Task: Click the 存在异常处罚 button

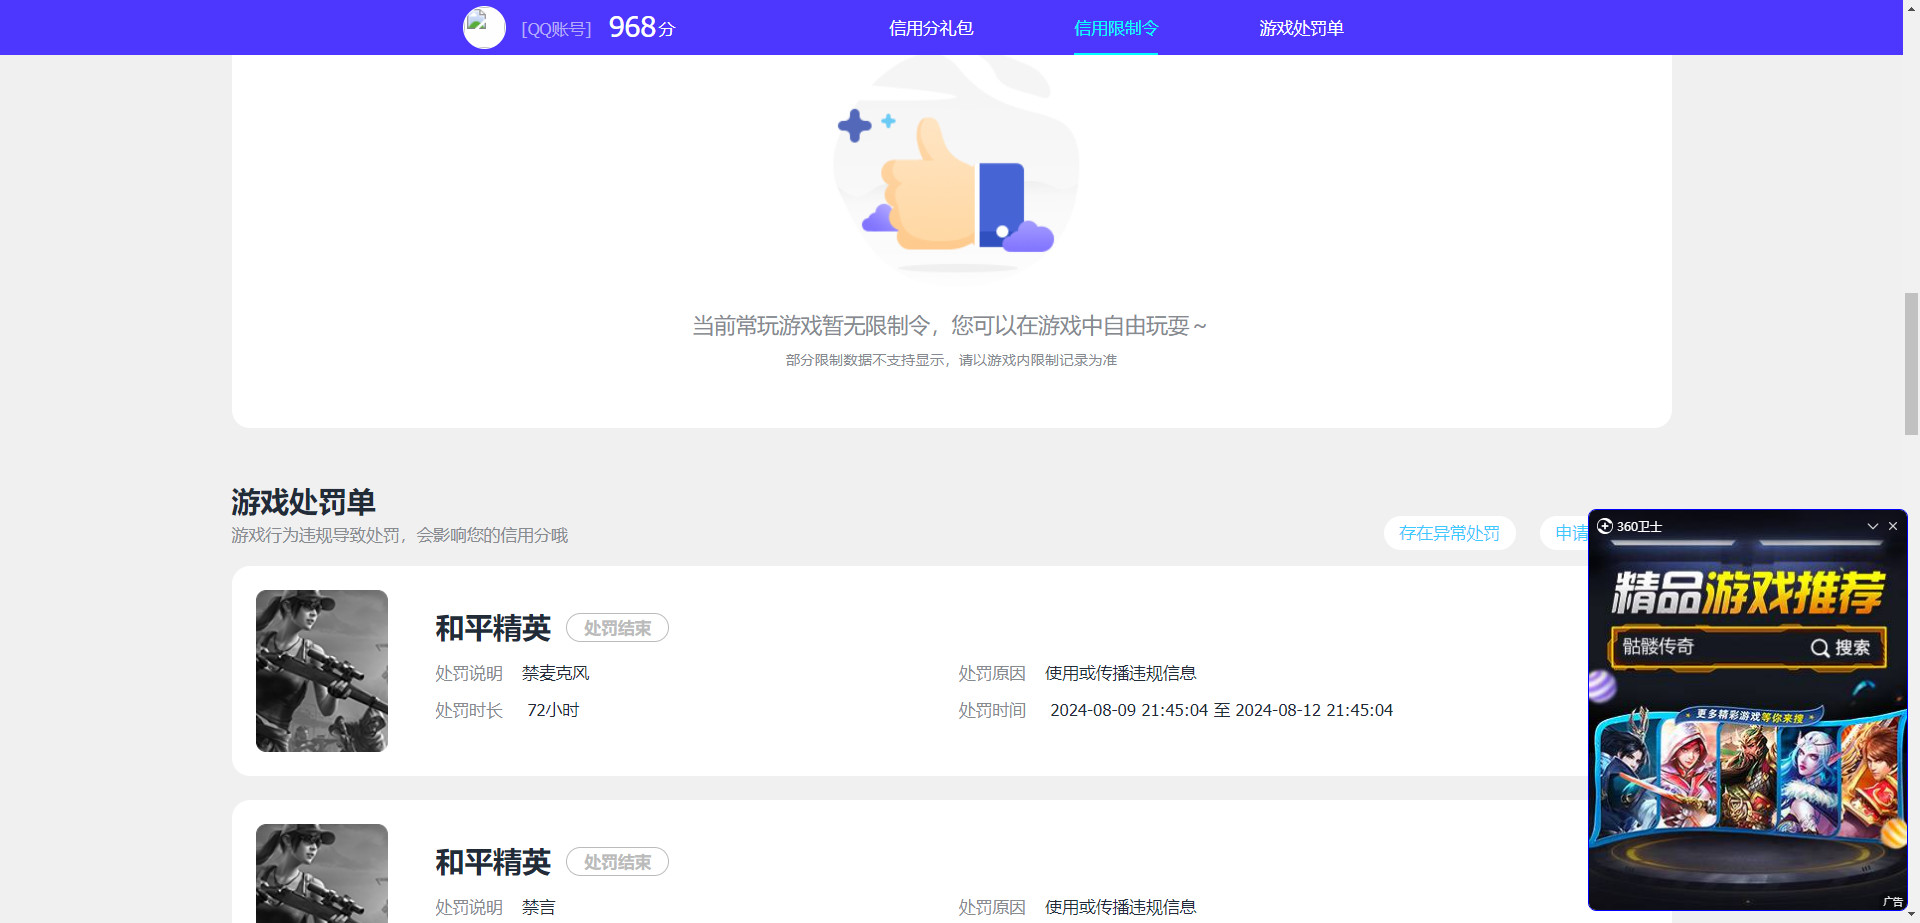Action: pos(1449,533)
